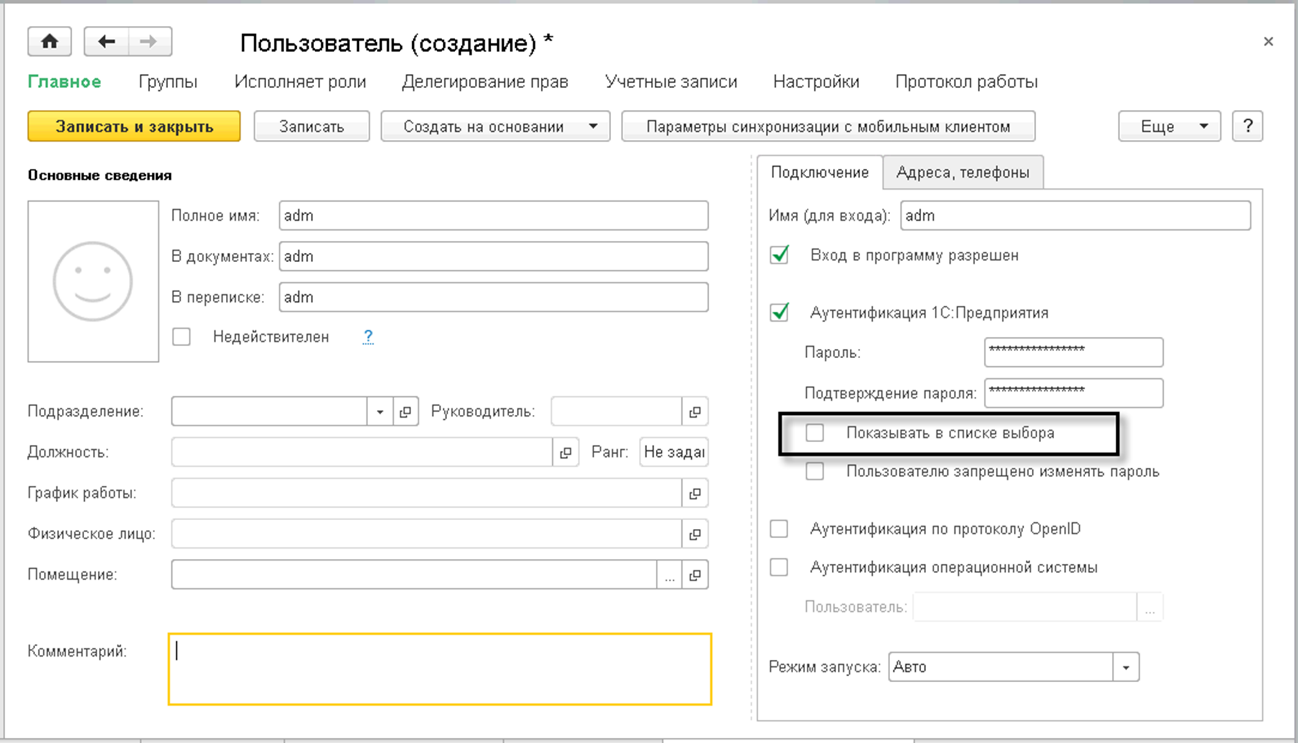Open the Группы section
The width and height of the screenshot is (1298, 743).
[168, 82]
